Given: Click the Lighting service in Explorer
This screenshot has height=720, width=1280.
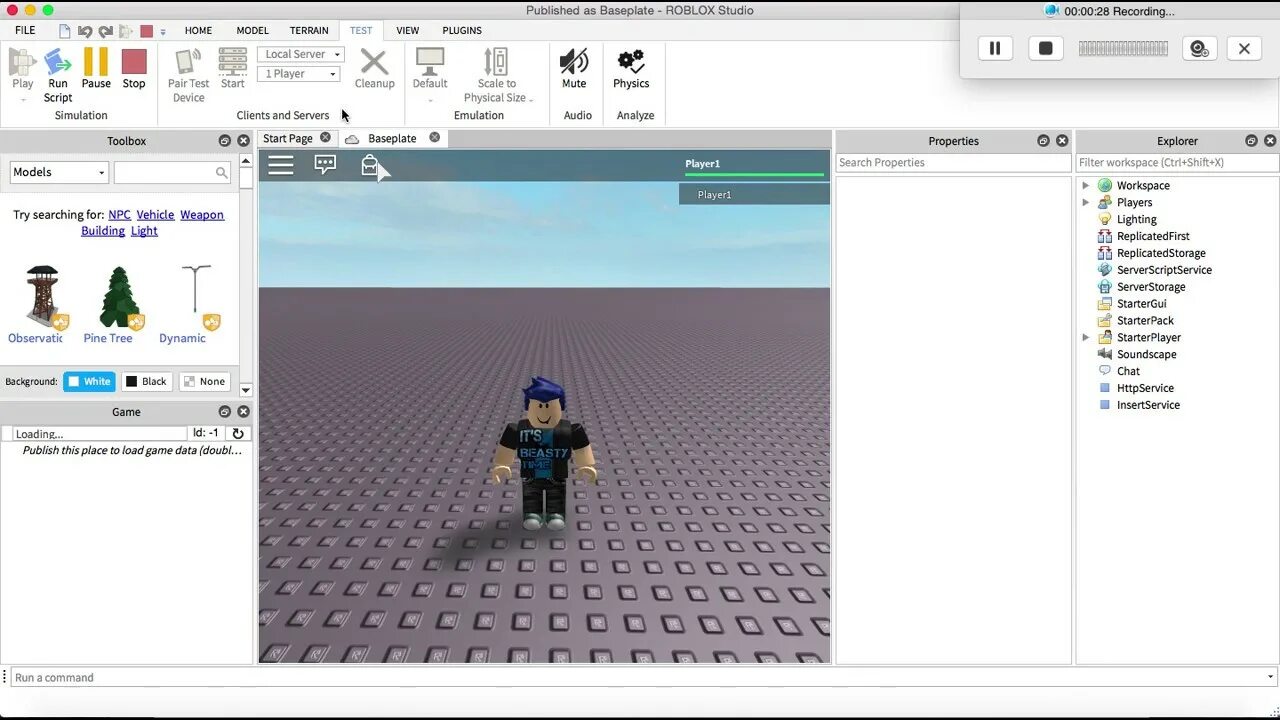Looking at the screenshot, I should point(1136,220).
